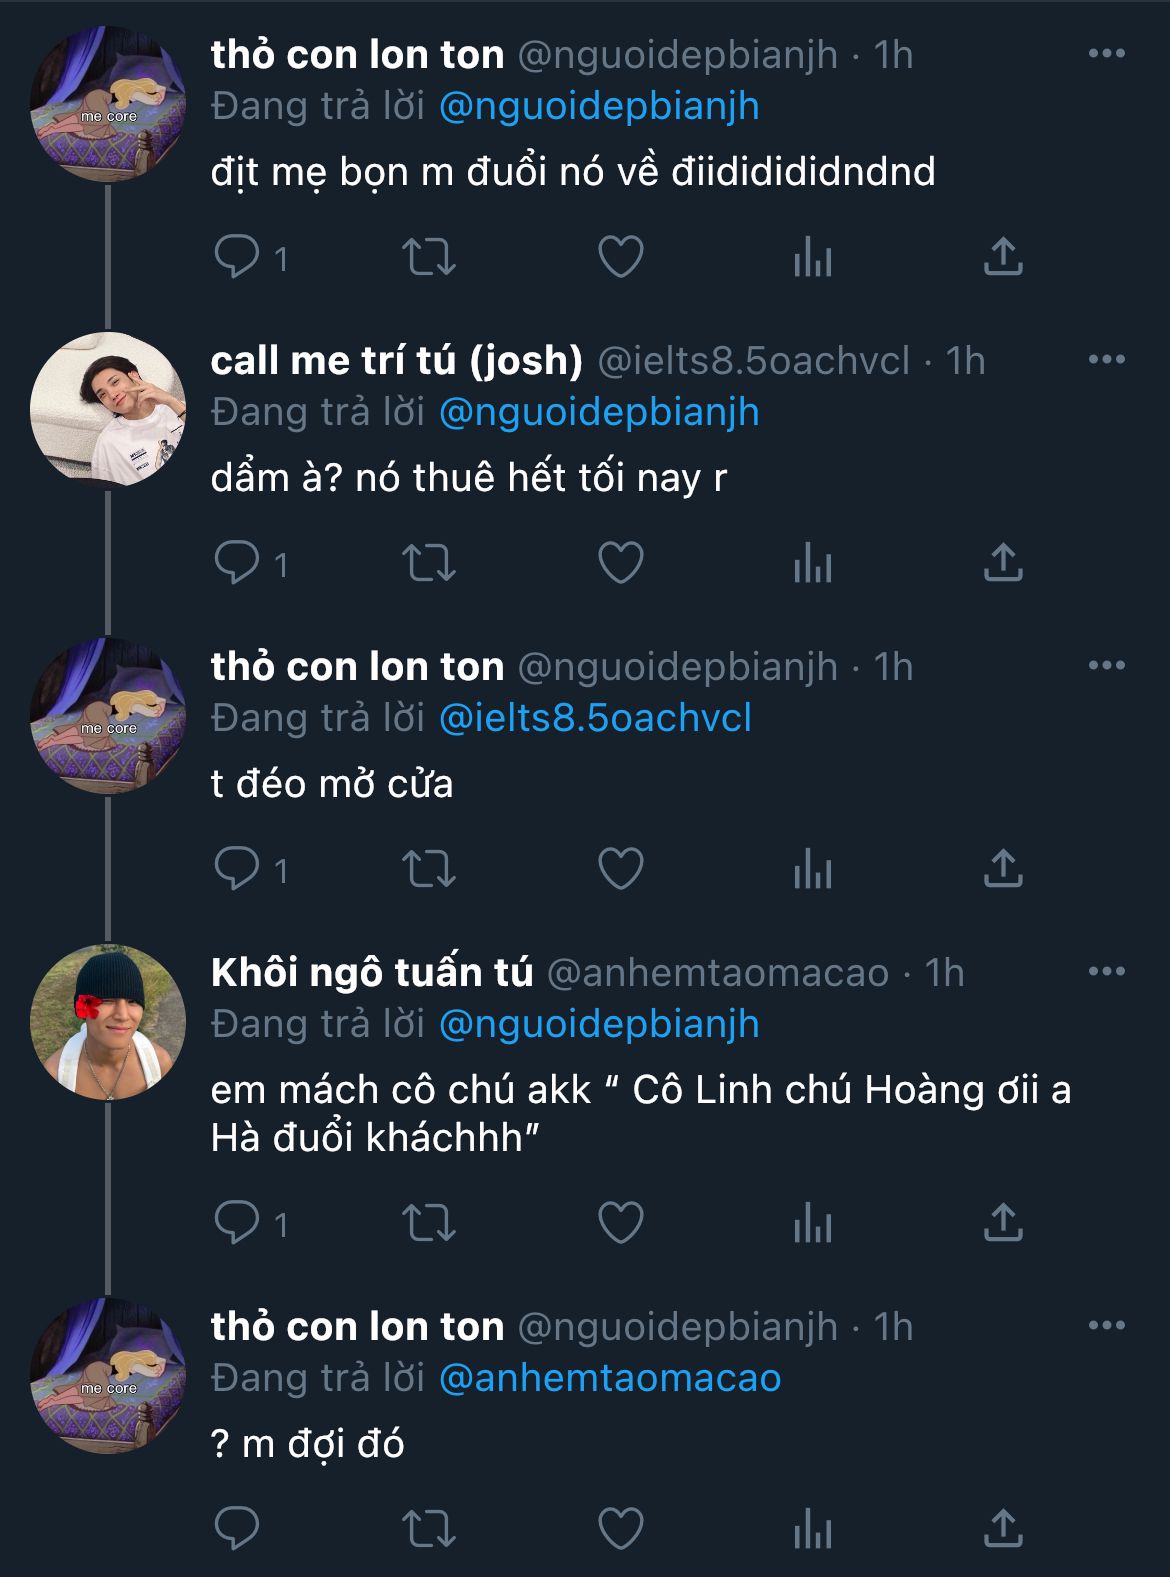The height and width of the screenshot is (1577, 1170).
Task: Open more options on the first tweet
Action: click(1106, 54)
